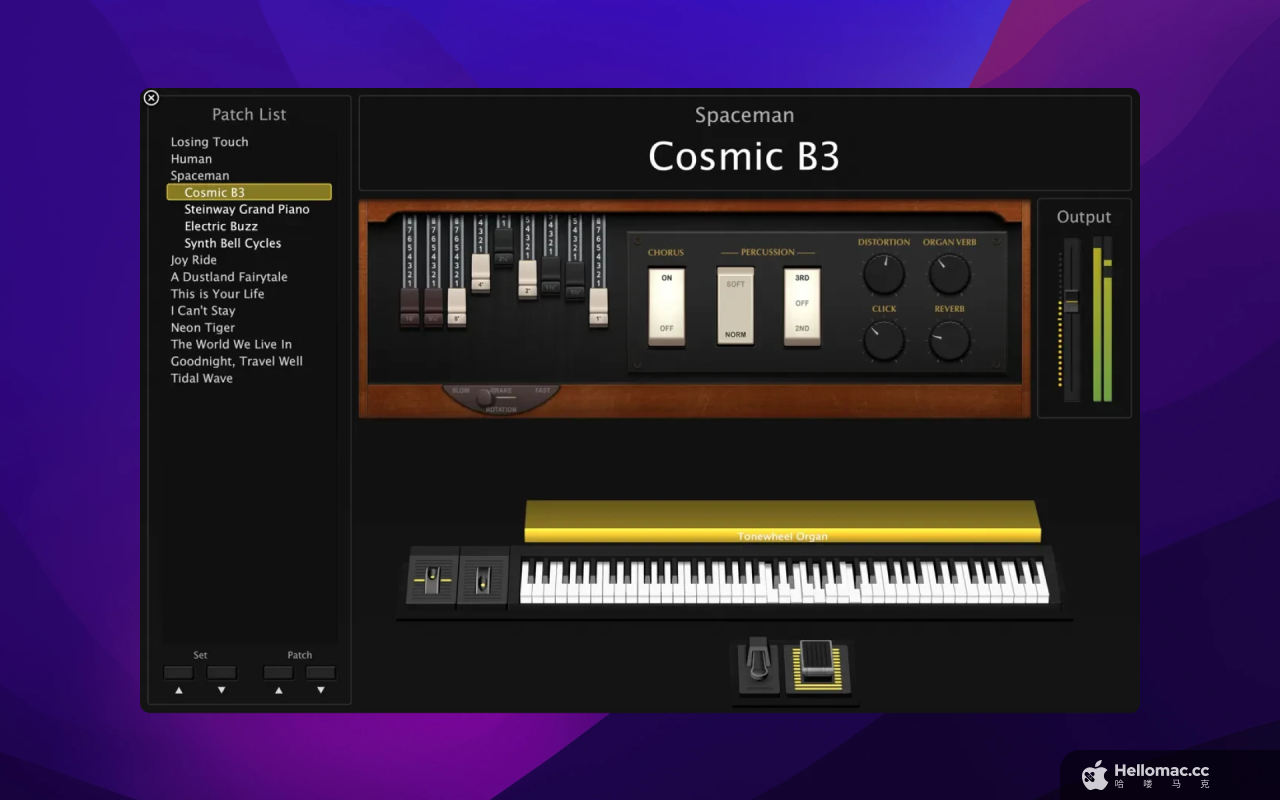
Task: Click the 1' drawbar handle
Action: [x=598, y=309]
